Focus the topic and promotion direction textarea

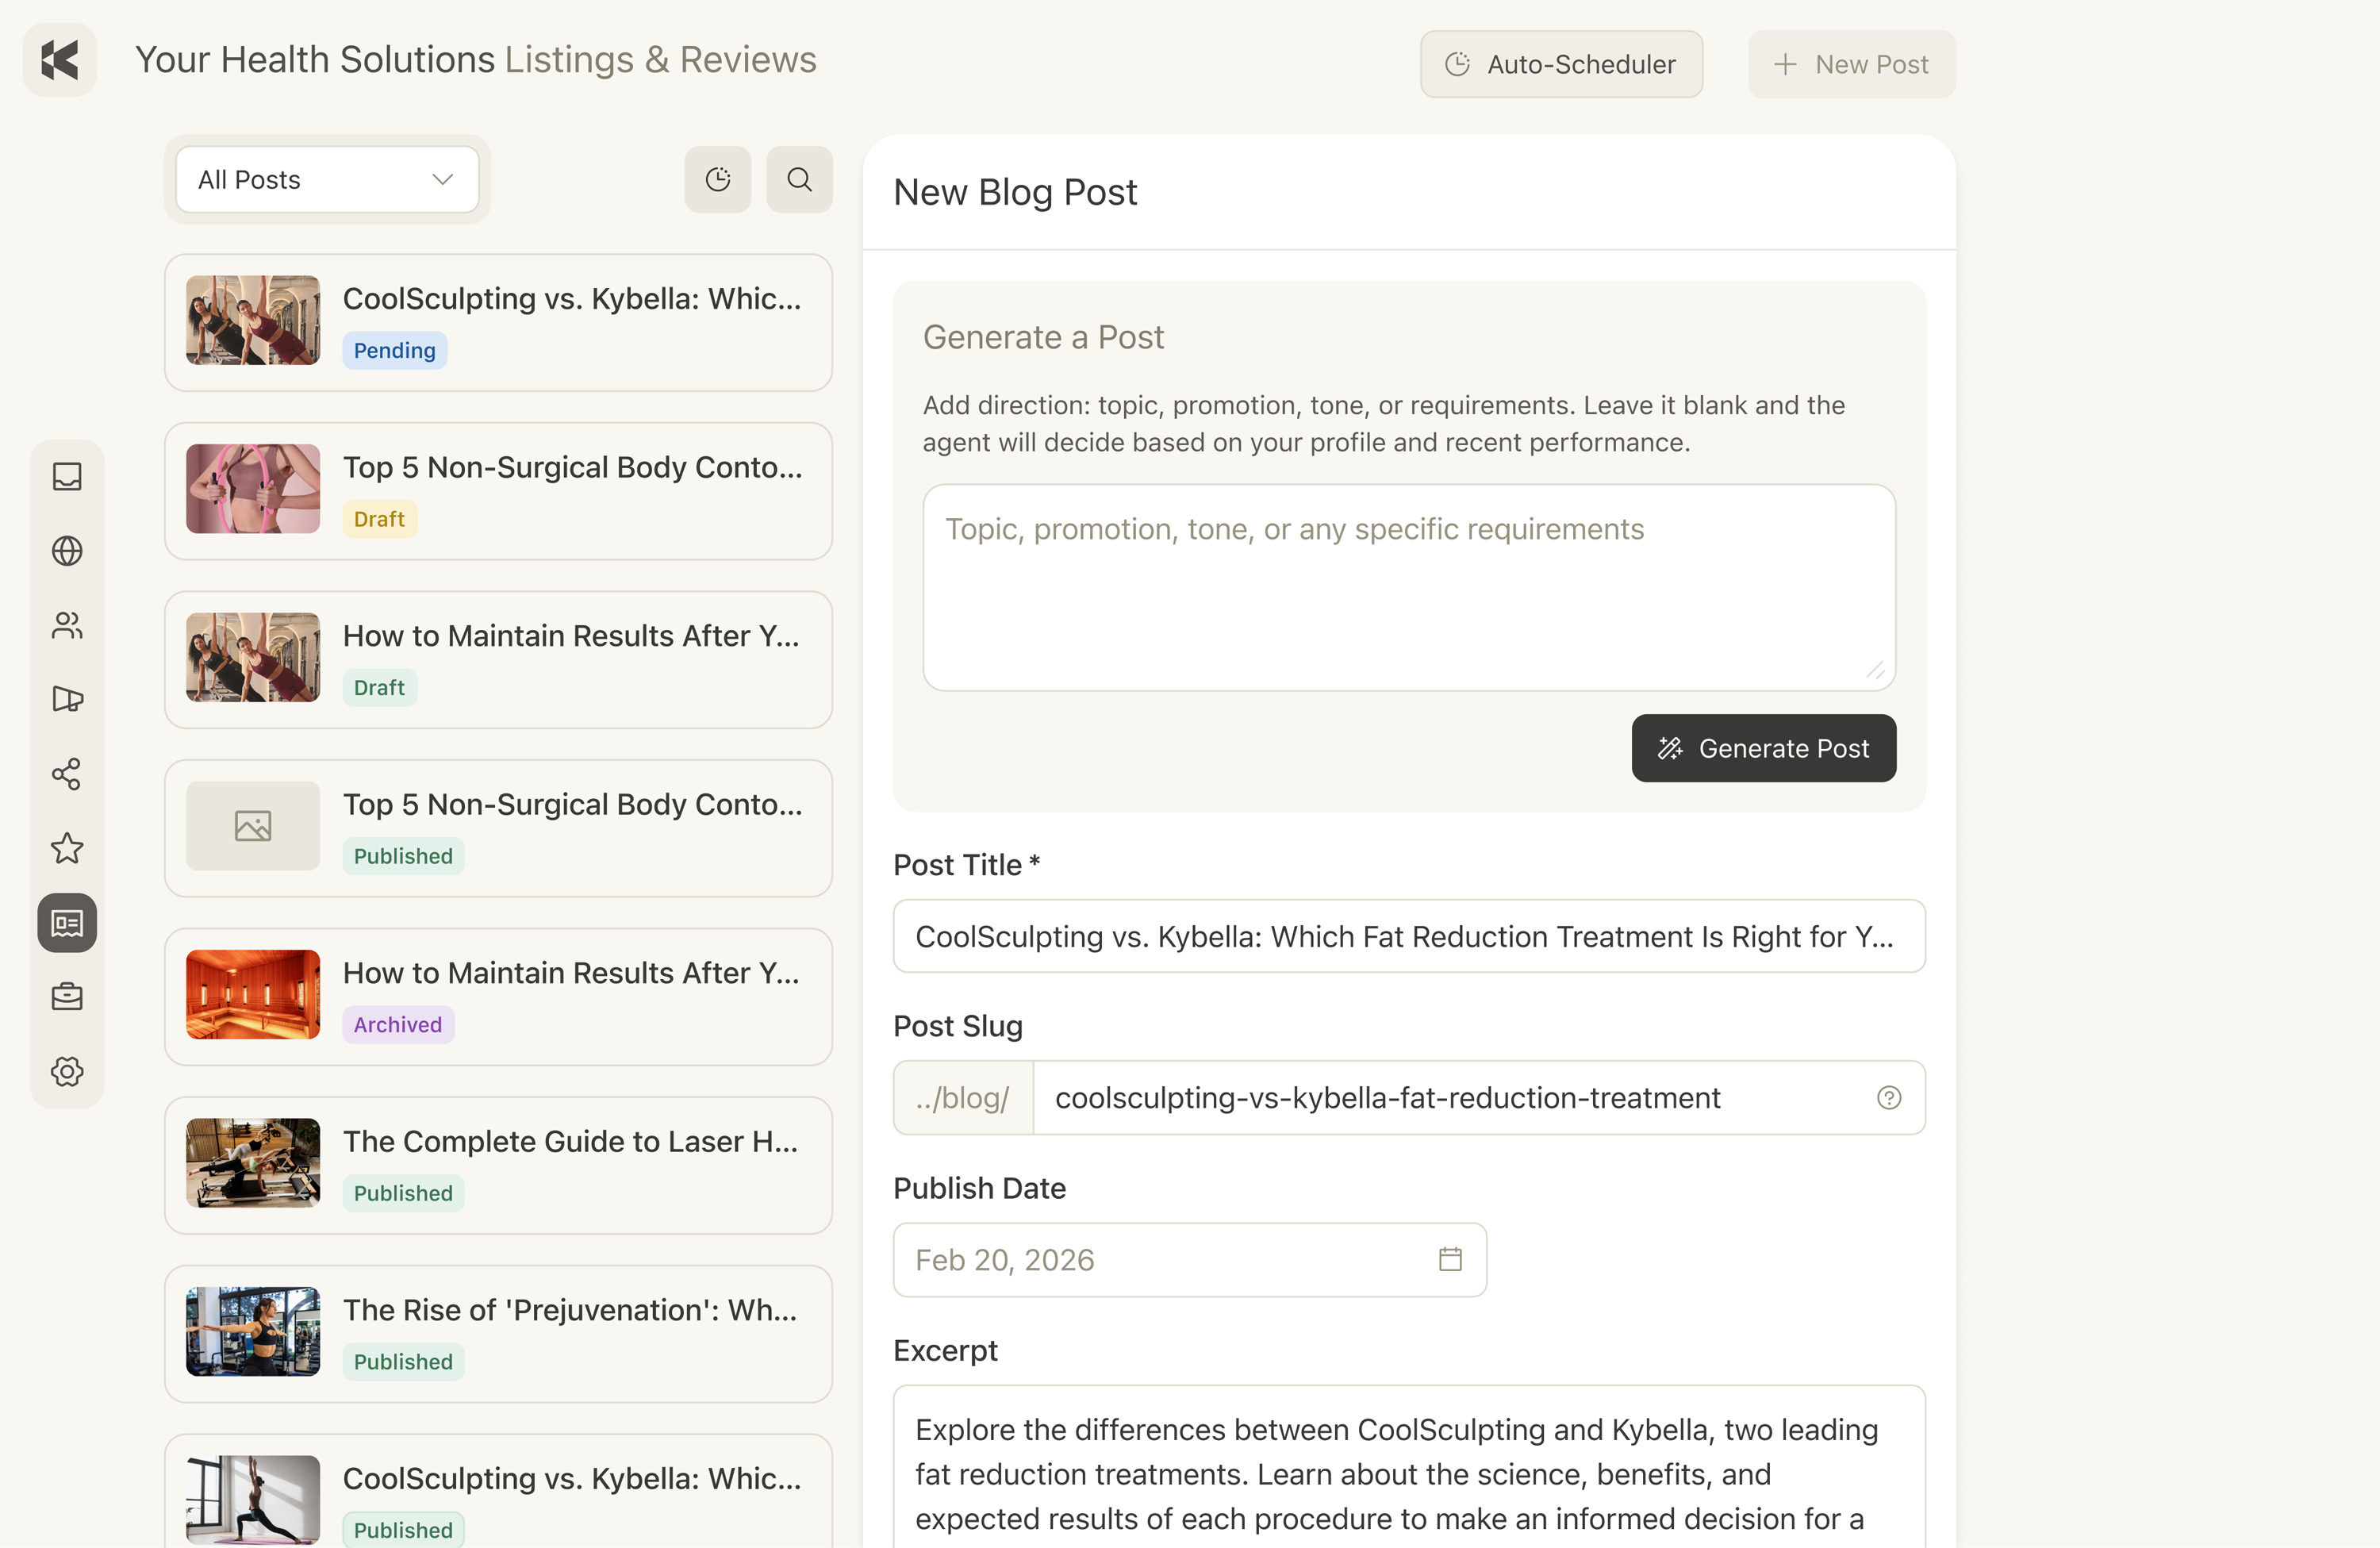pyautogui.click(x=1409, y=588)
